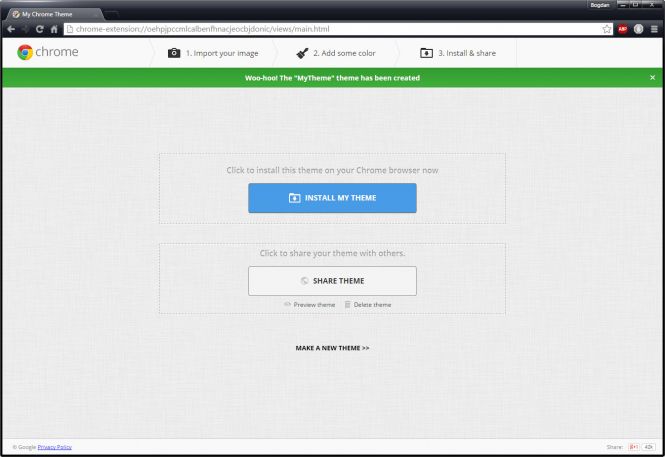Click the page icon in the address bar
665x457 pixels.
coord(70,29)
